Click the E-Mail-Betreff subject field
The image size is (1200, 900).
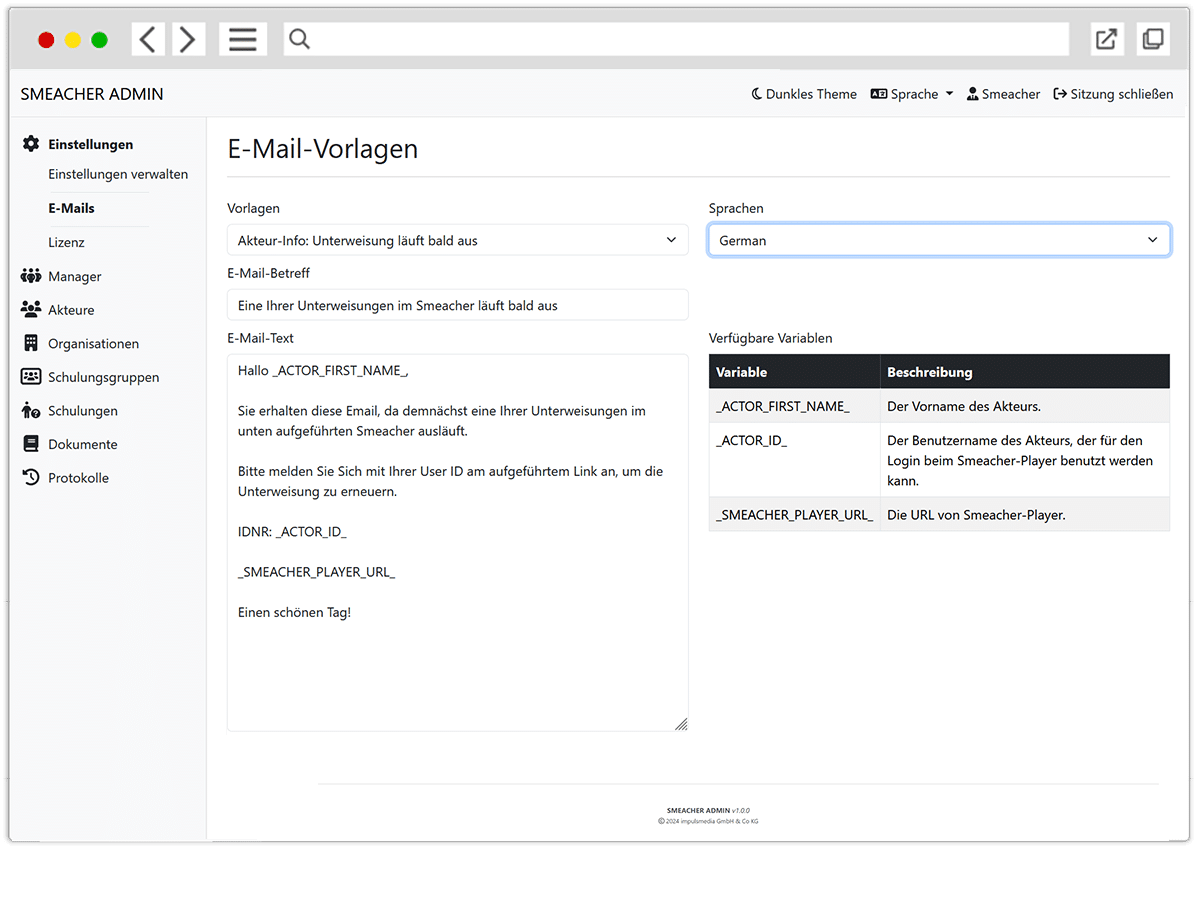click(458, 305)
